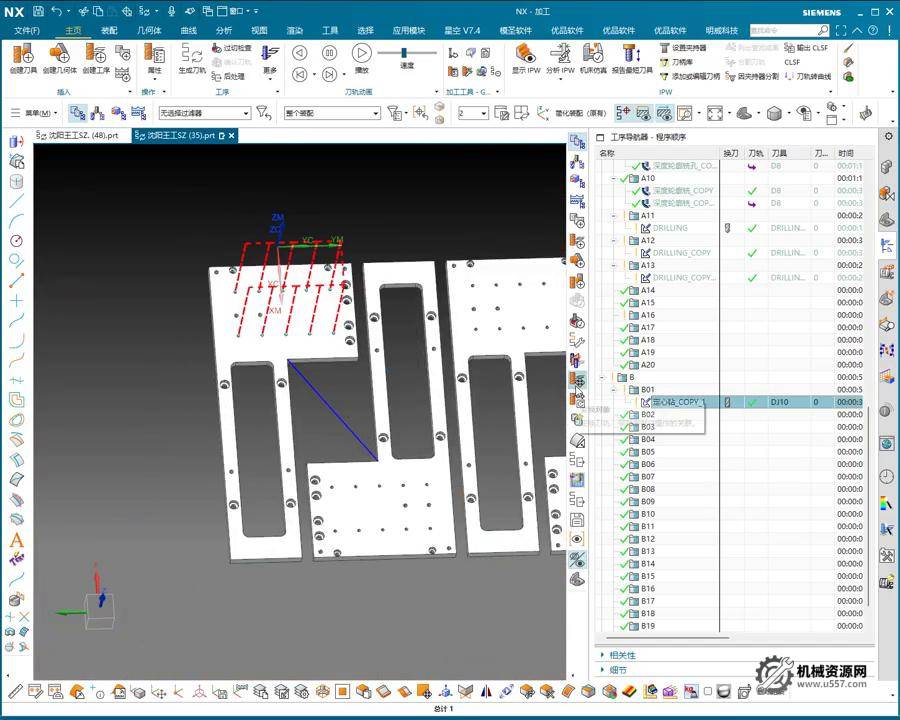Collapse the A11 program group
The height and width of the screenshot is (720, 900).
point(614,216)
